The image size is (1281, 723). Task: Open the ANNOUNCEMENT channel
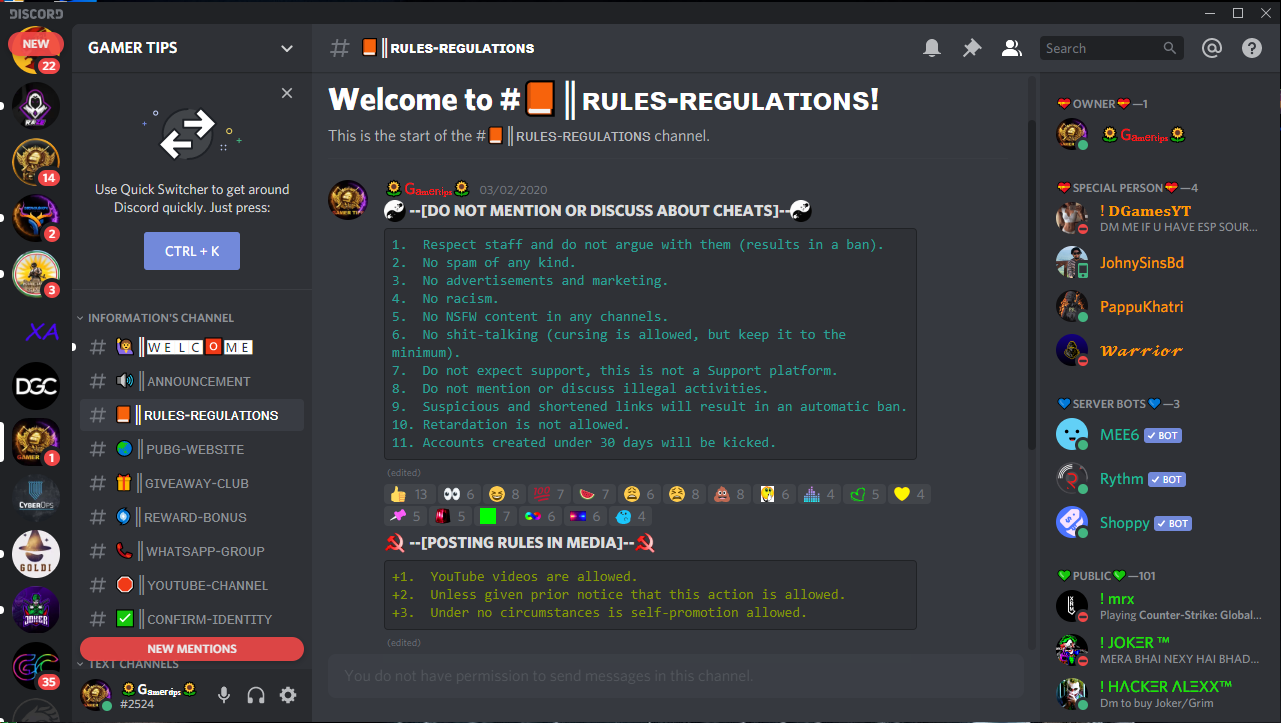tap(192, 381)
